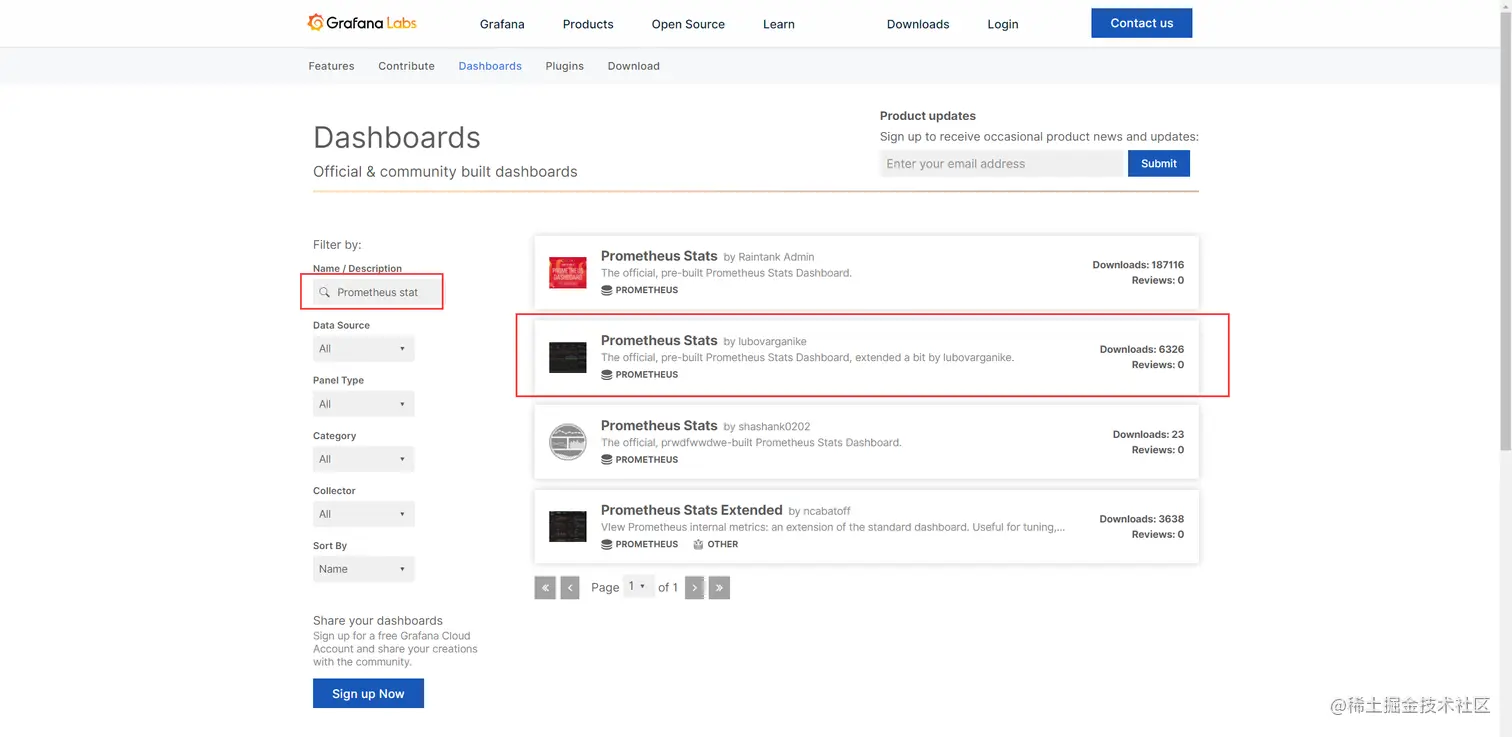Go to last page with double-right arrow
The width and height of the screenshot is (1512, 737).
[x=719, y=588]
